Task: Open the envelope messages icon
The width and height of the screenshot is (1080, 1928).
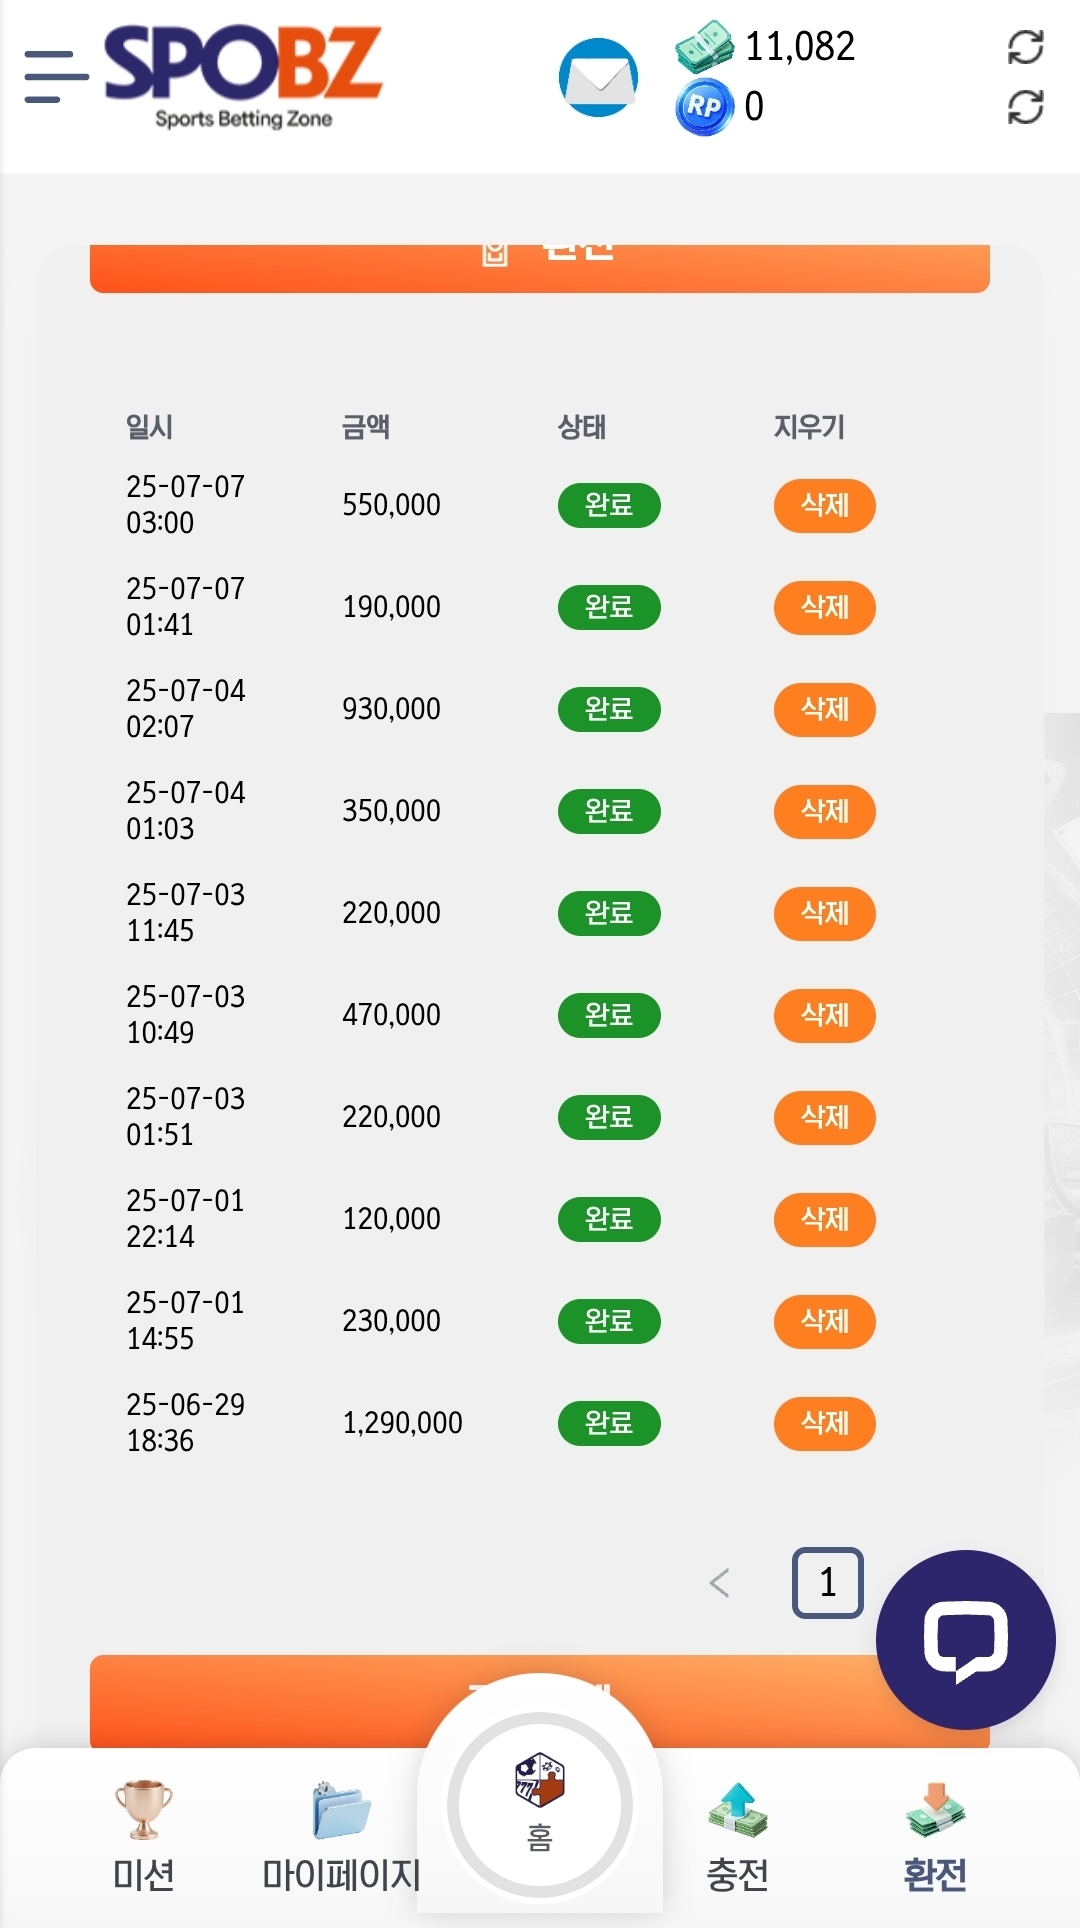Action: tap(598, 78)
